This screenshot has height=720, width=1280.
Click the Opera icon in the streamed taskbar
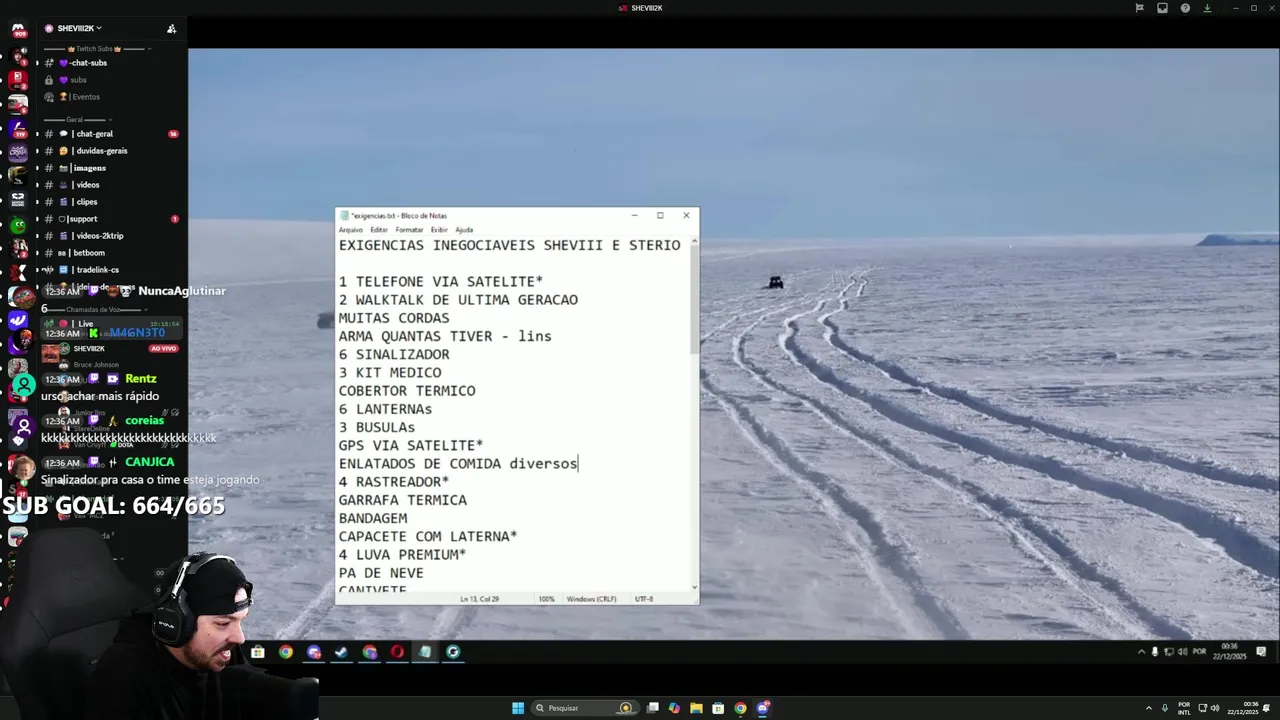tap(397, 652)
